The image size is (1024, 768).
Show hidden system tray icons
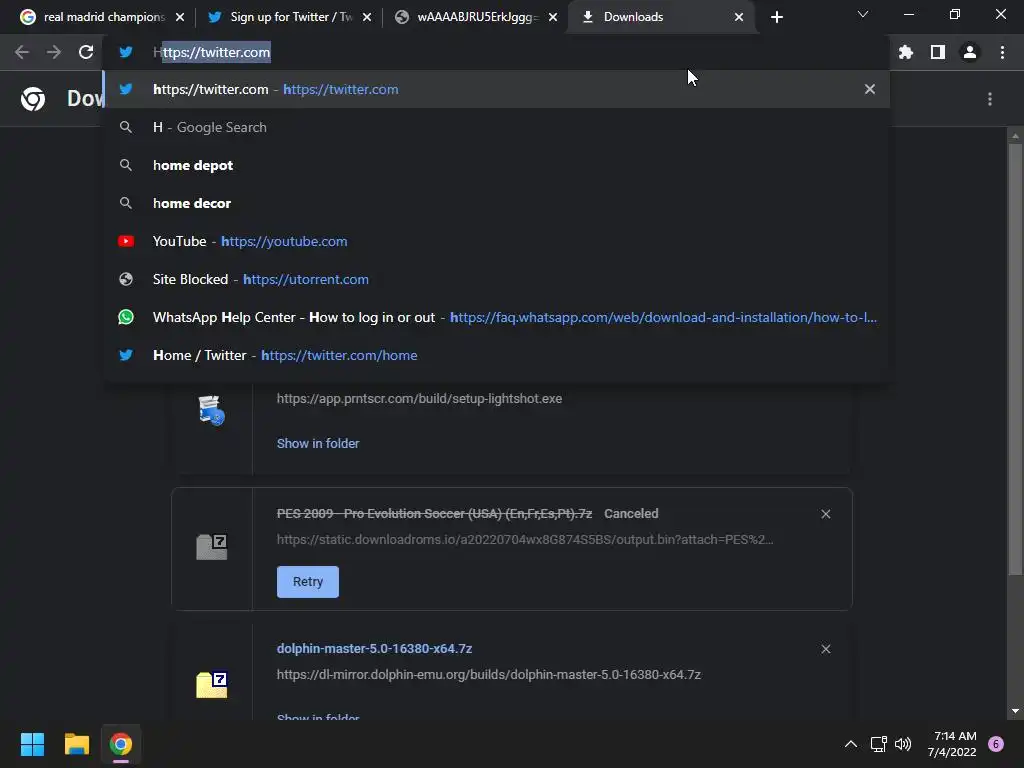[x=850, y=744]
